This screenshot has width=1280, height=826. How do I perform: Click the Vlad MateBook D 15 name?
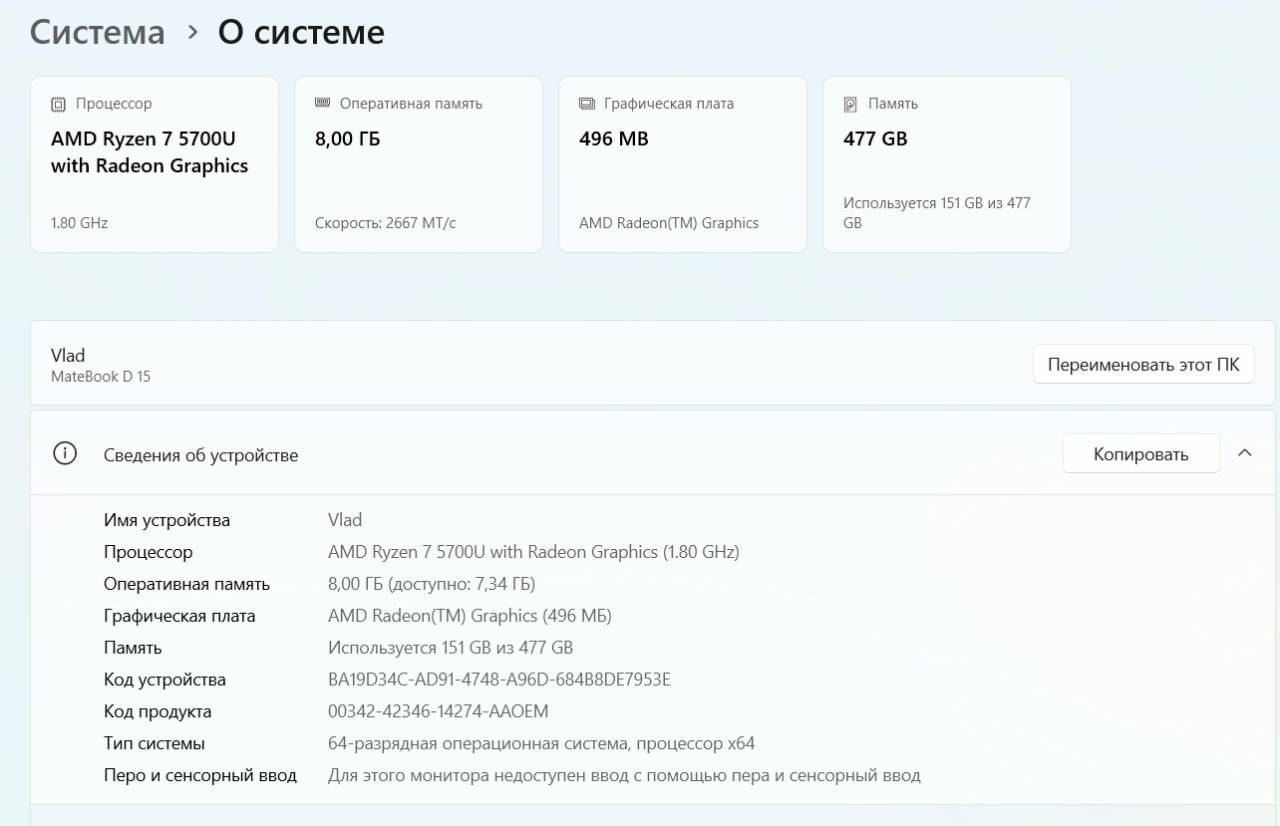(101, 365)
